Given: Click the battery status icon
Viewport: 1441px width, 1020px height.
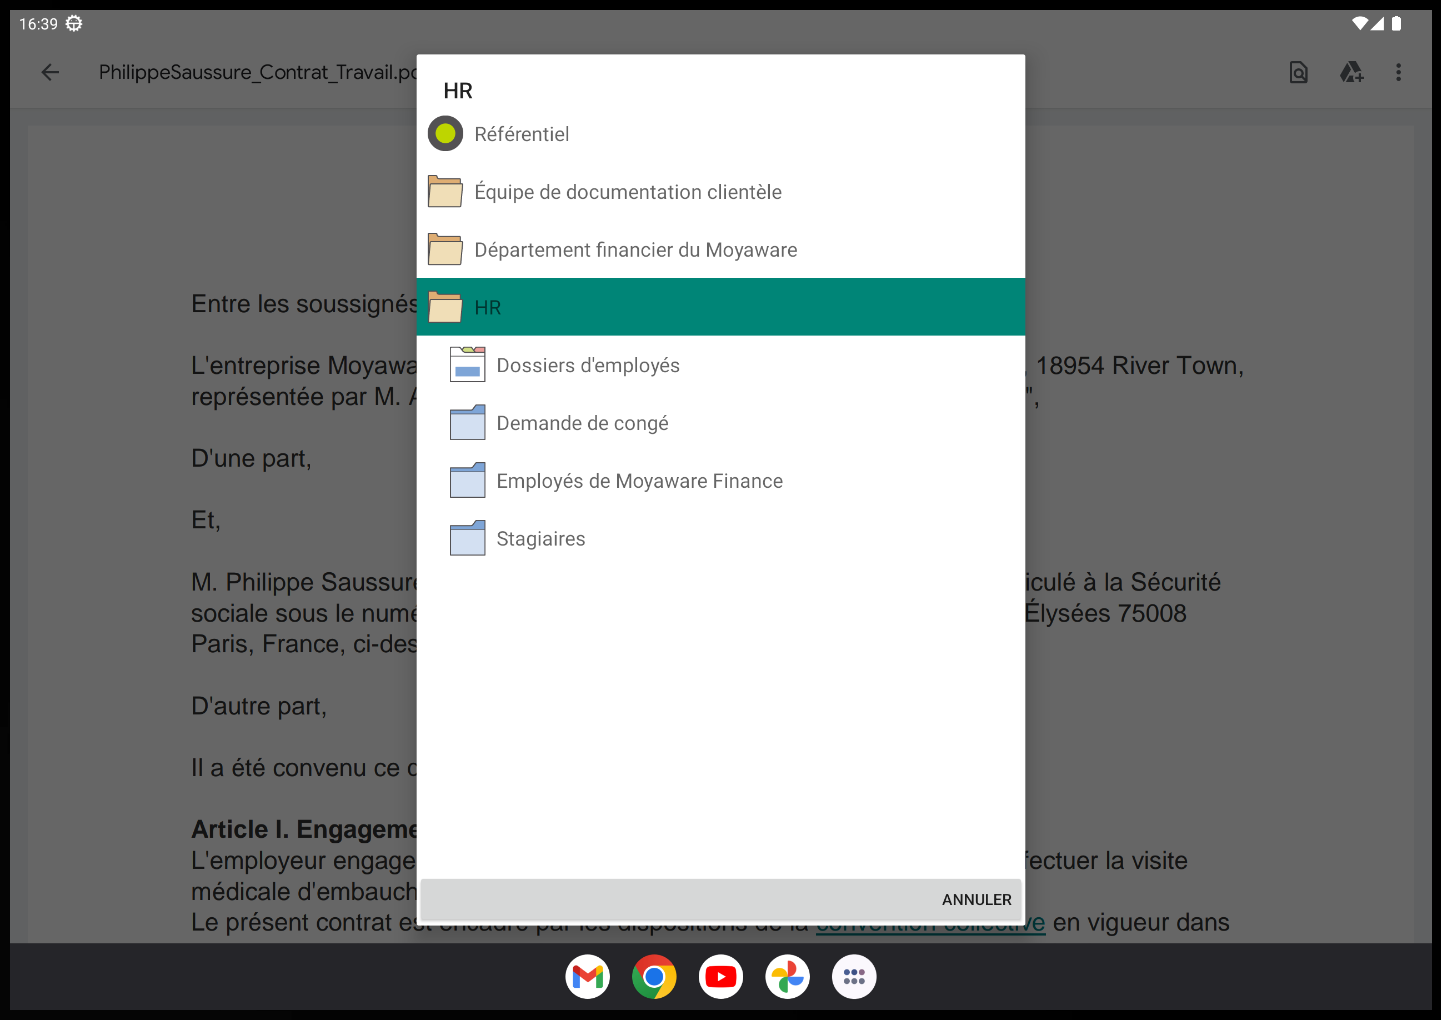Looking at the screenshot, I should (1396, 23).
